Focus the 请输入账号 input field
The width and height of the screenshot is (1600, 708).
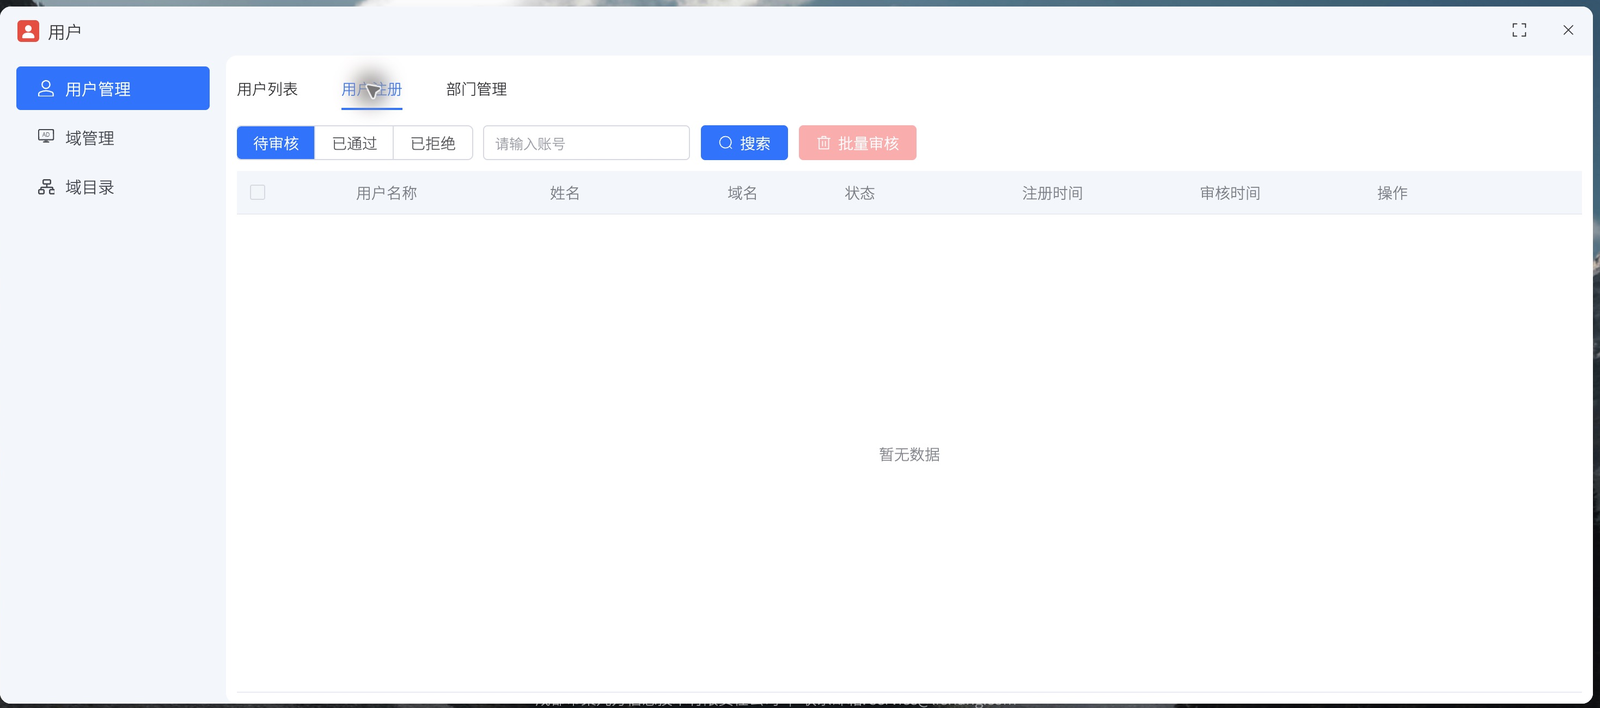pyautogui.click(x=586, y=143)
